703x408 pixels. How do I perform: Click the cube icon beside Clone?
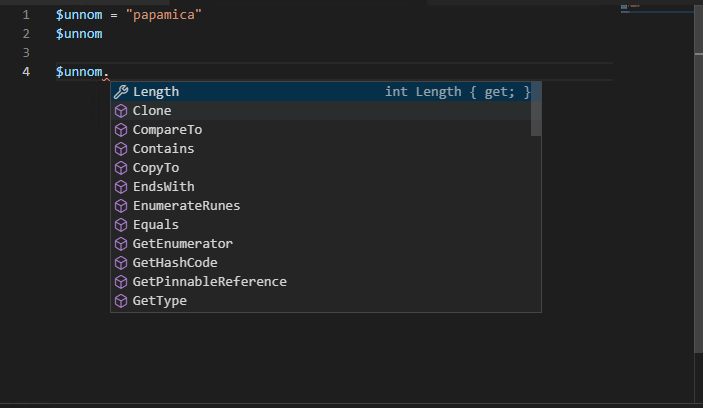[121, 111]
